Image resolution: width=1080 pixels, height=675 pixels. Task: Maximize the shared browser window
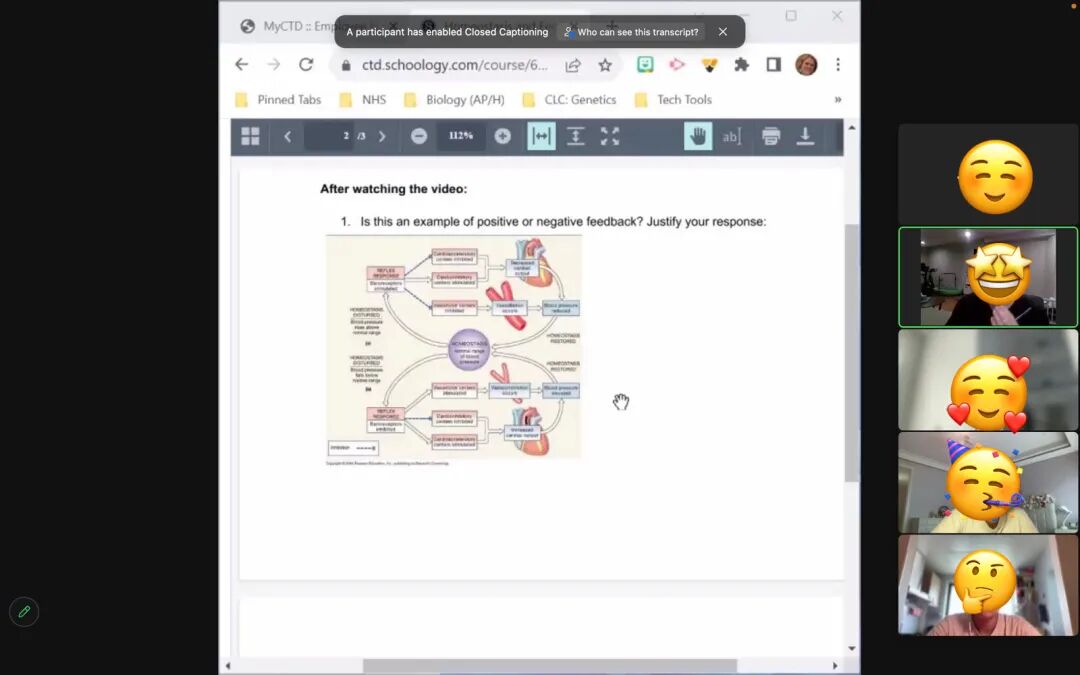pyautogui.click(x=791, y=16)
